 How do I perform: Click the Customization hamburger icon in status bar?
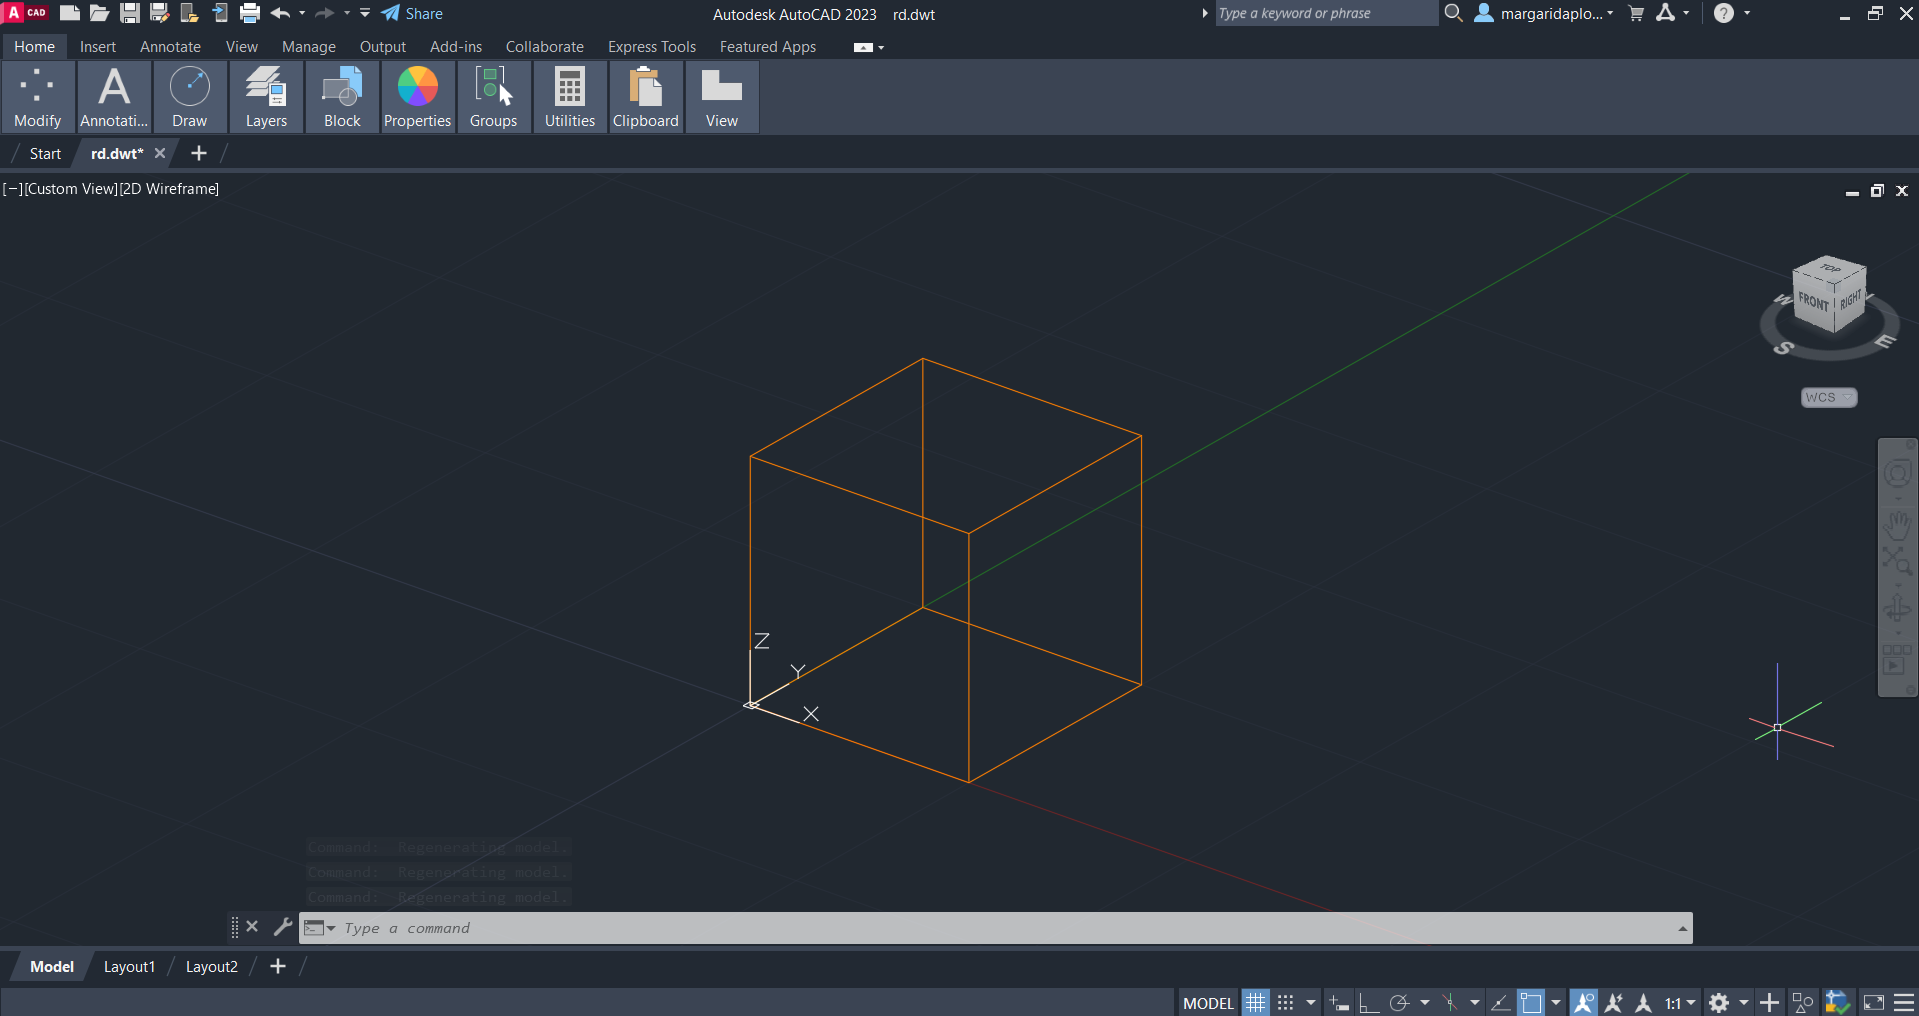1904,1002
